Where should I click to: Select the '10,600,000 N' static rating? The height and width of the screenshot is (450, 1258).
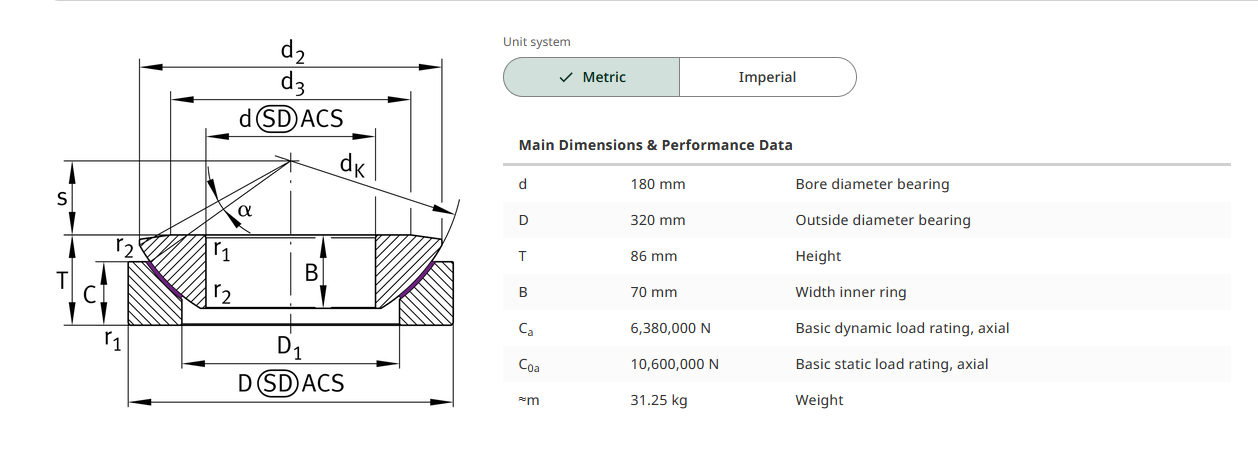675,364
